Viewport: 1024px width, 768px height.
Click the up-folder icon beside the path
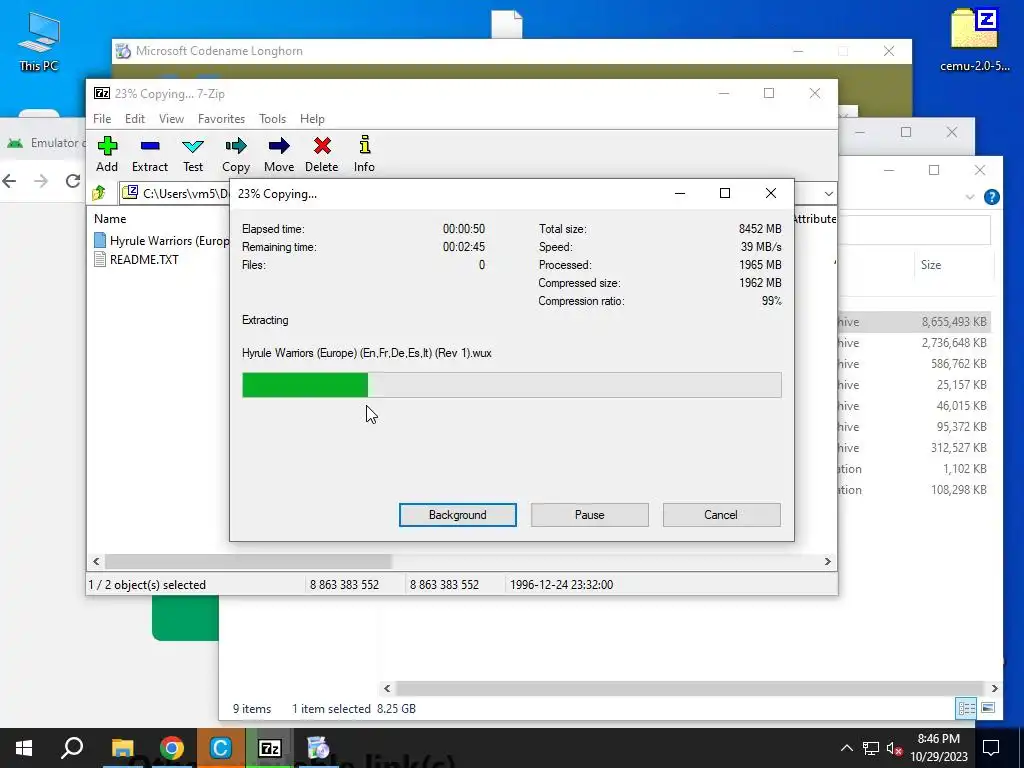coord(99,193)
